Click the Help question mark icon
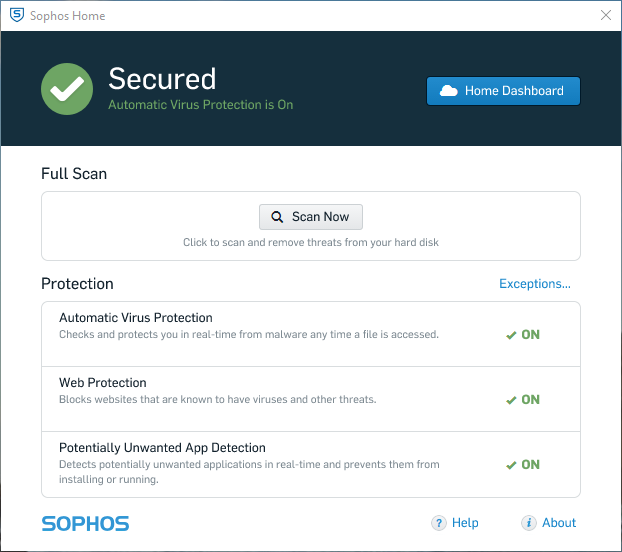The image size is (622, 552). coord(439,523)
